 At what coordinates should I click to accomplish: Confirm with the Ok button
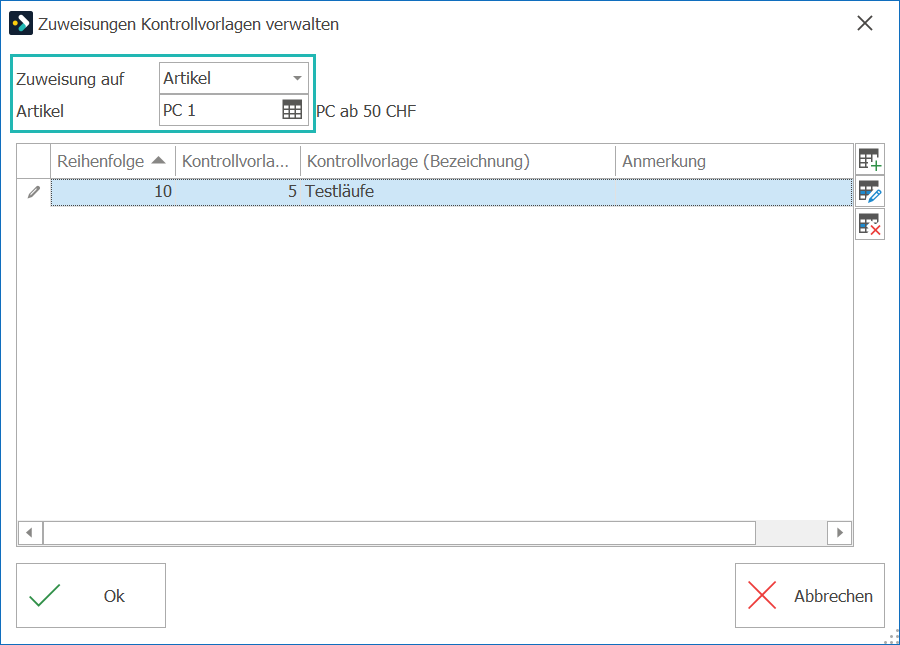coord(91,596)
